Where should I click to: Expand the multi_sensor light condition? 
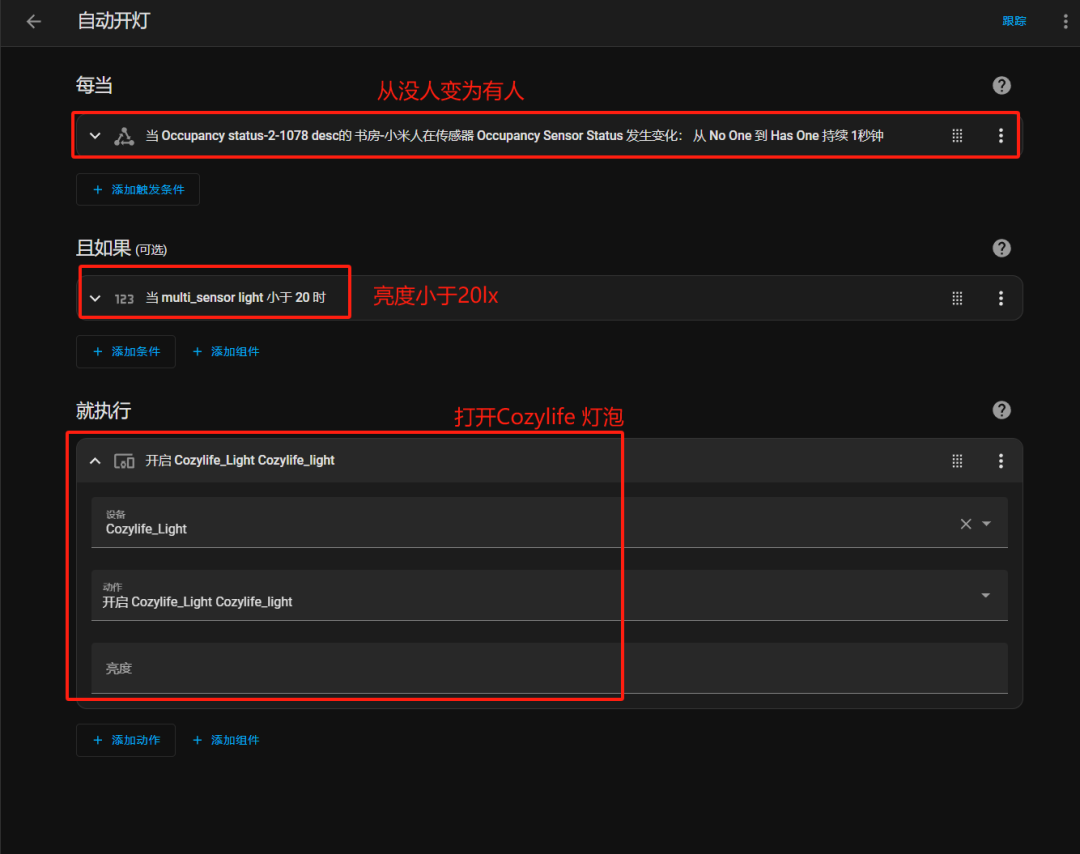click(95, 298)
